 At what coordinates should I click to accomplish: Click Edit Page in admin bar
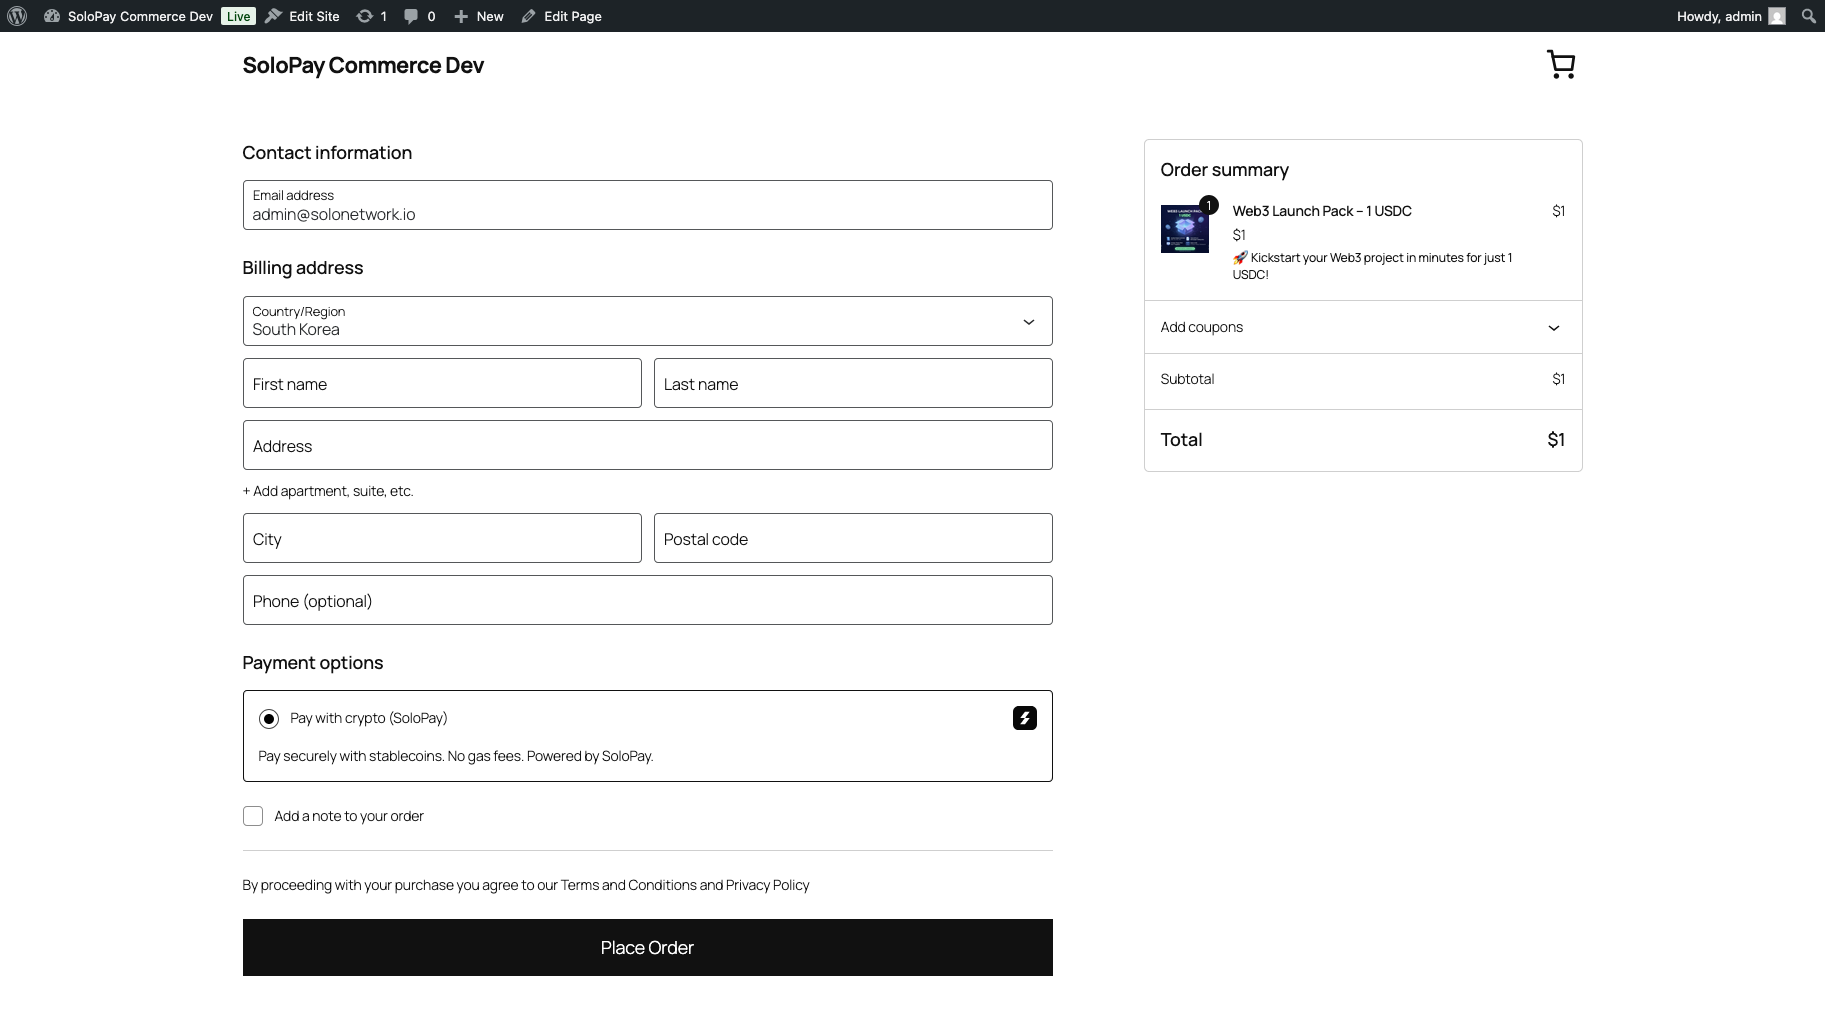click(x=561, y=16)
